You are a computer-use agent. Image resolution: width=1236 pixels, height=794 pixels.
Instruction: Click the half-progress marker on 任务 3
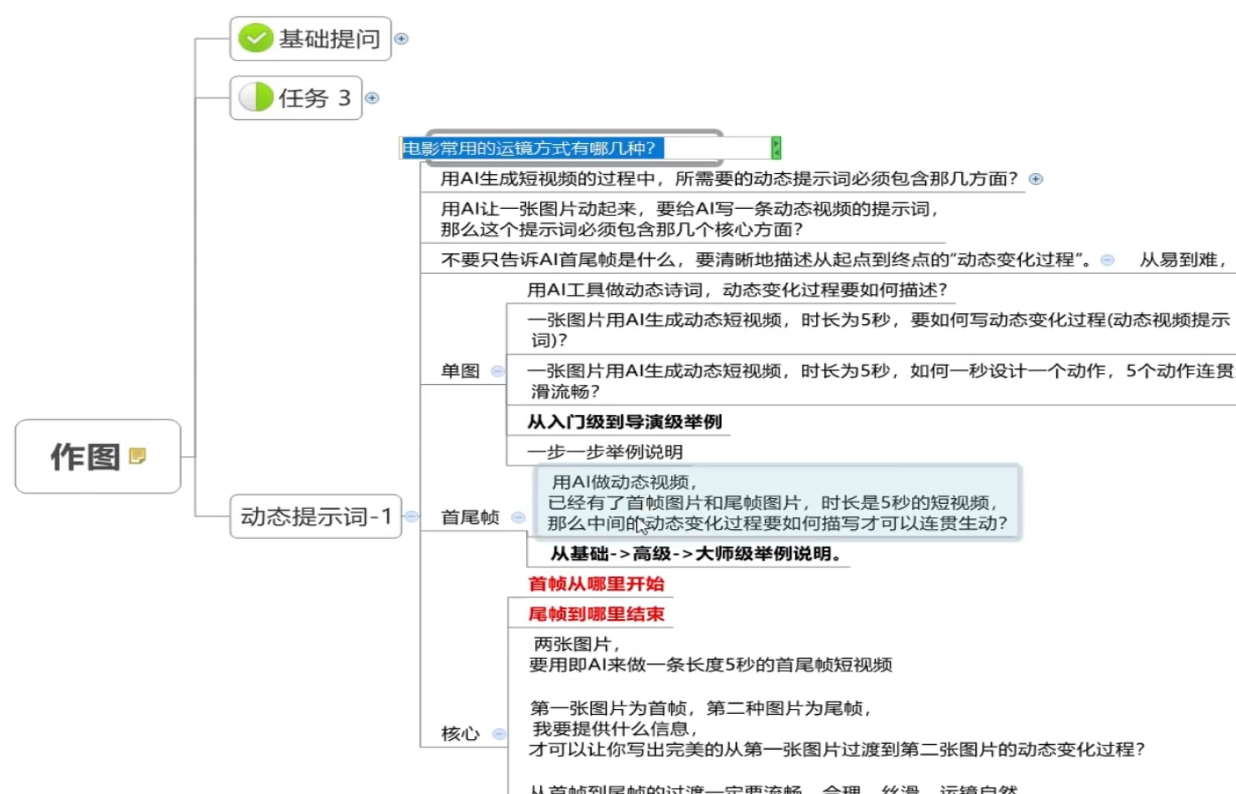(x=256, y=98)
